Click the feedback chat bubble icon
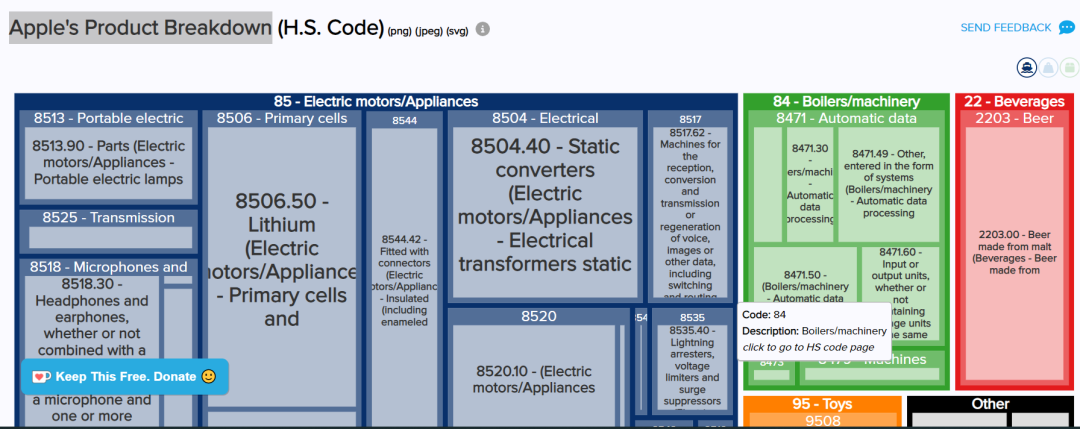Viewport: 1080px width, 429px height. [x=1067, y=27]
